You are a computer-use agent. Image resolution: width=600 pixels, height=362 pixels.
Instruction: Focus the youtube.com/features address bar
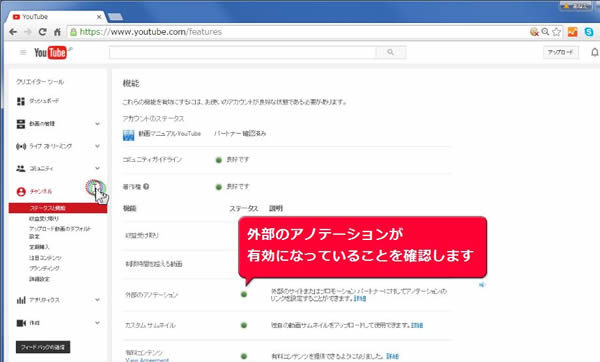pyautogui.click(x=297, y=32)
